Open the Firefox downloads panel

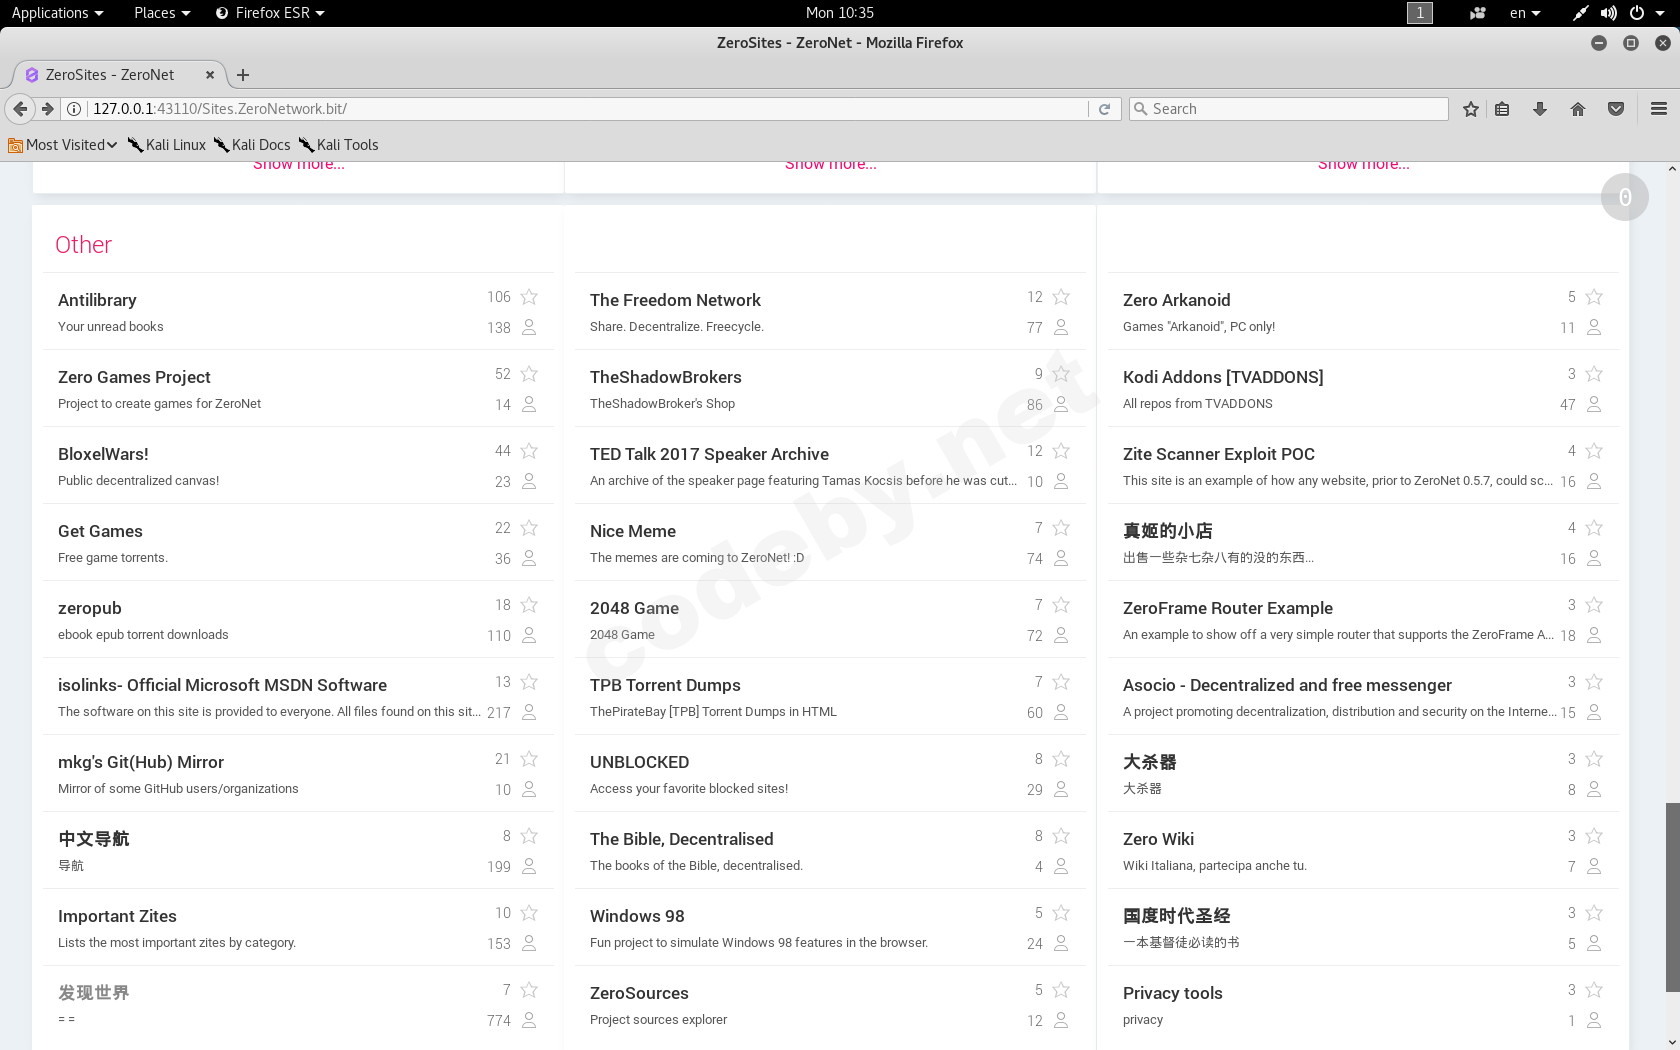[1540, 108]
